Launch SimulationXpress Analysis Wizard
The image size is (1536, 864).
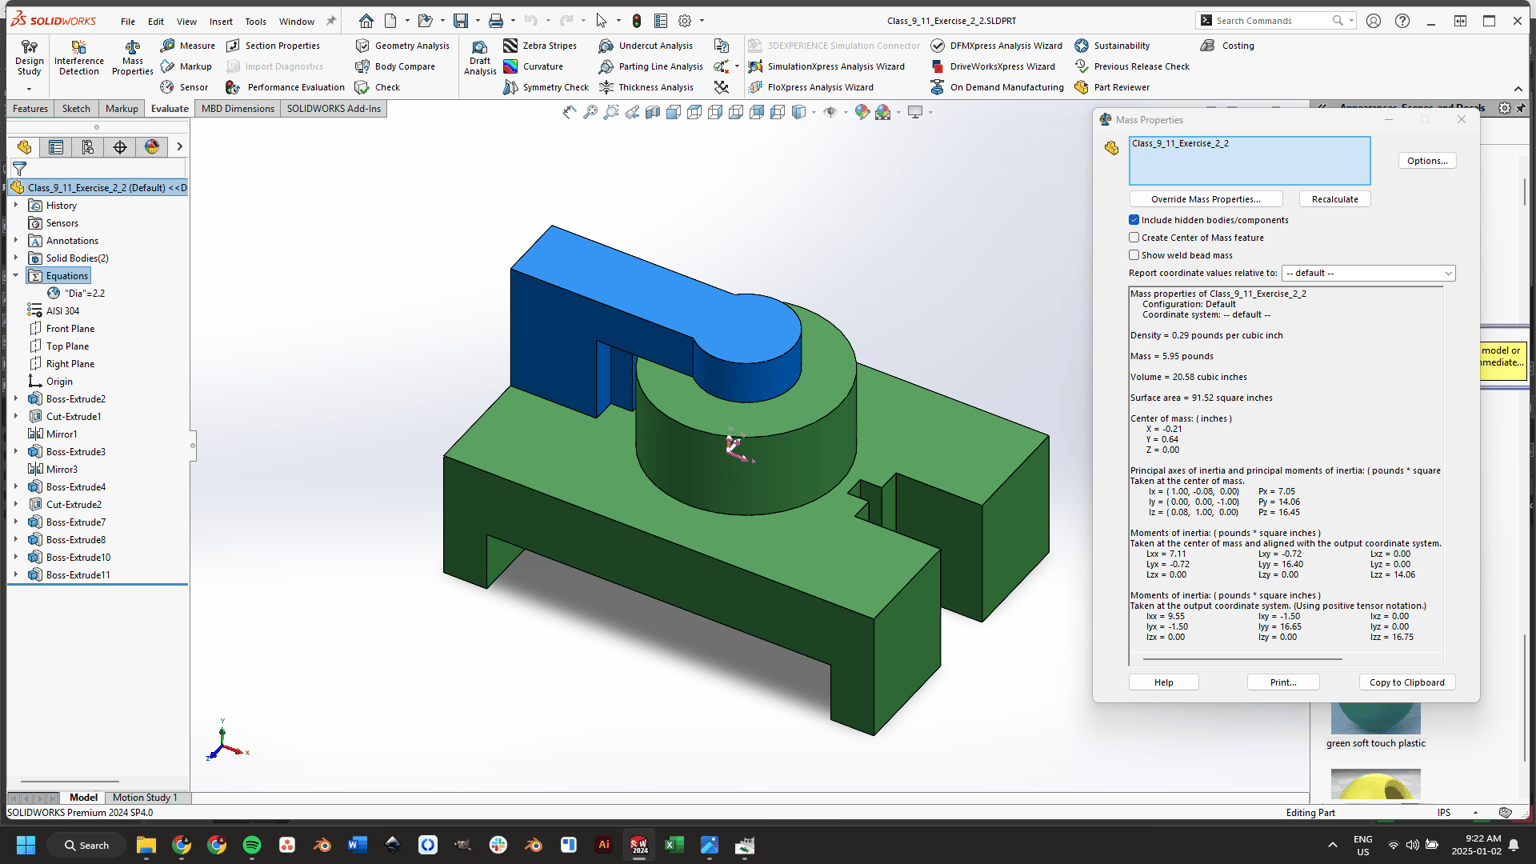[826, 66]
